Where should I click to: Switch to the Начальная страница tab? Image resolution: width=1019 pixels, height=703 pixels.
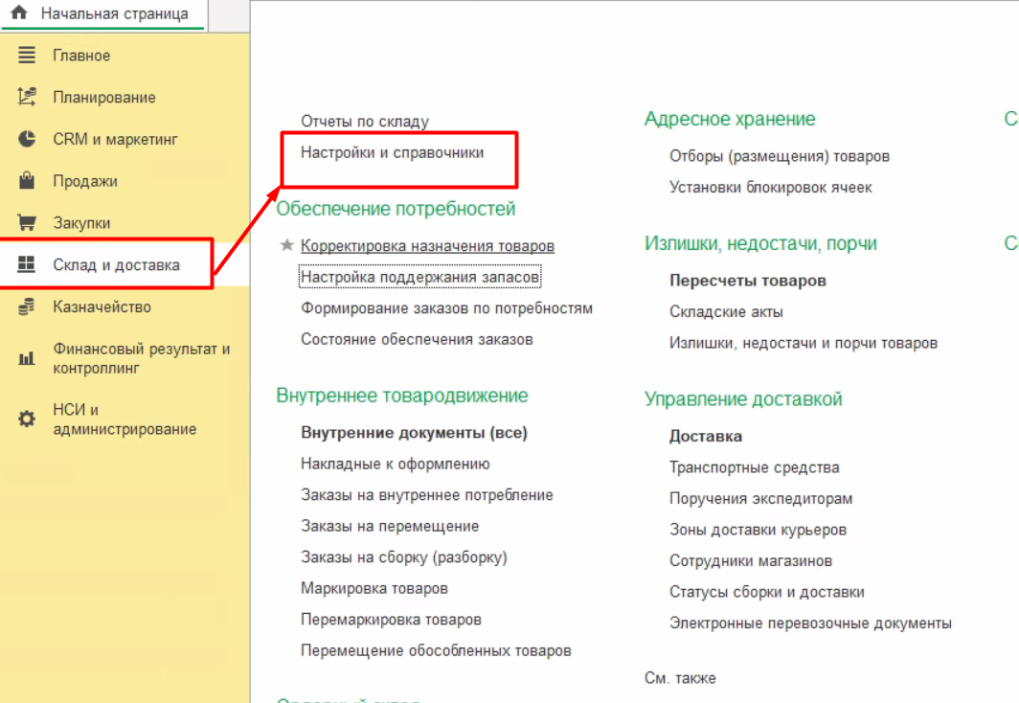(x=113, y=14)
